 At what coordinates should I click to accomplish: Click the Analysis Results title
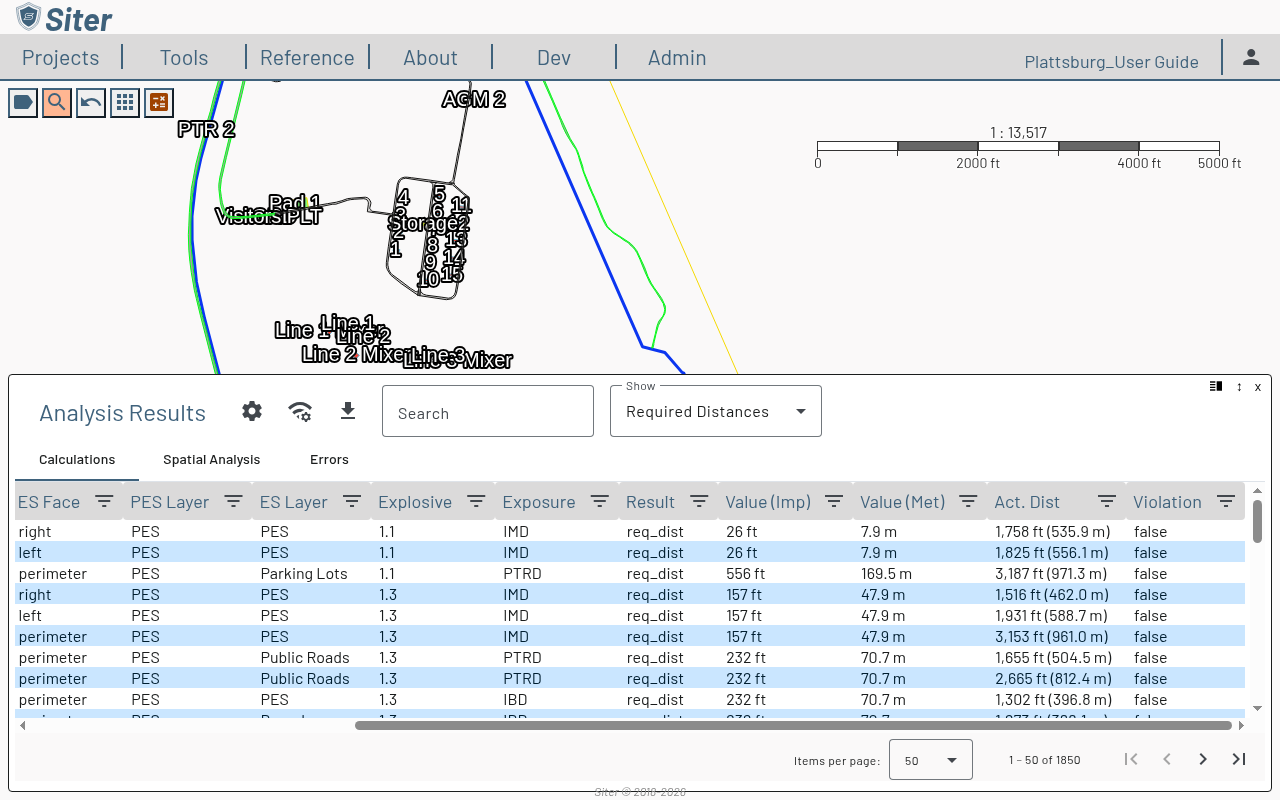tap(122, 413)
